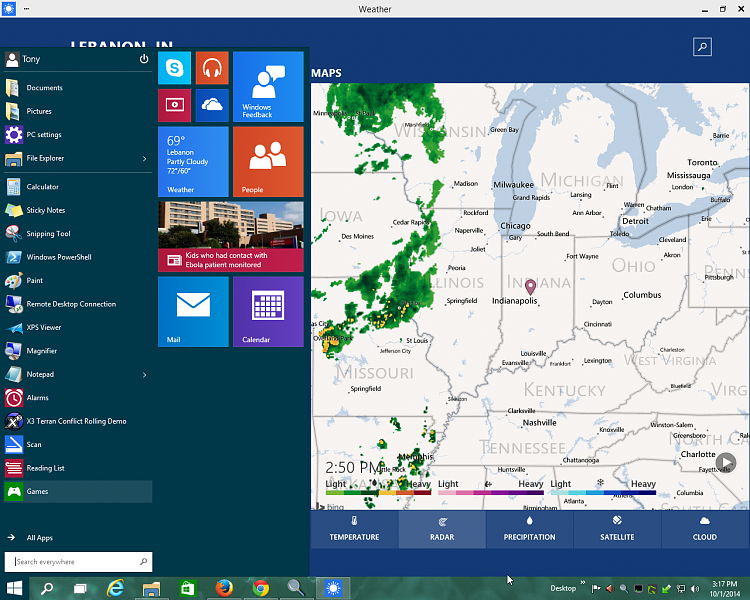Open the Scan app
This screenshot has width=750, height=600.
(x=78, y=444)
